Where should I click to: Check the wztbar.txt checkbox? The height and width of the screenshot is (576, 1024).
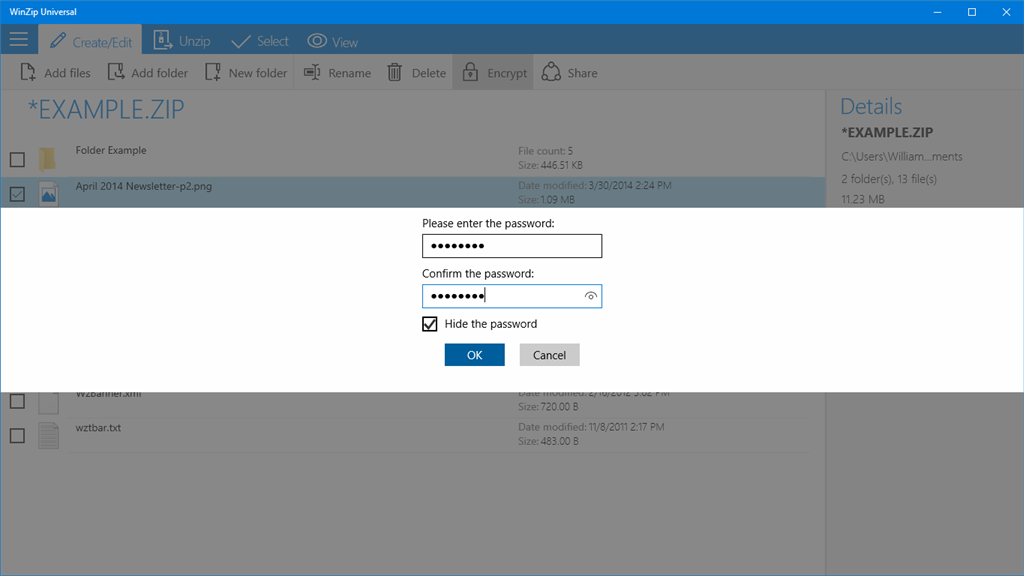tap(18, 436)
